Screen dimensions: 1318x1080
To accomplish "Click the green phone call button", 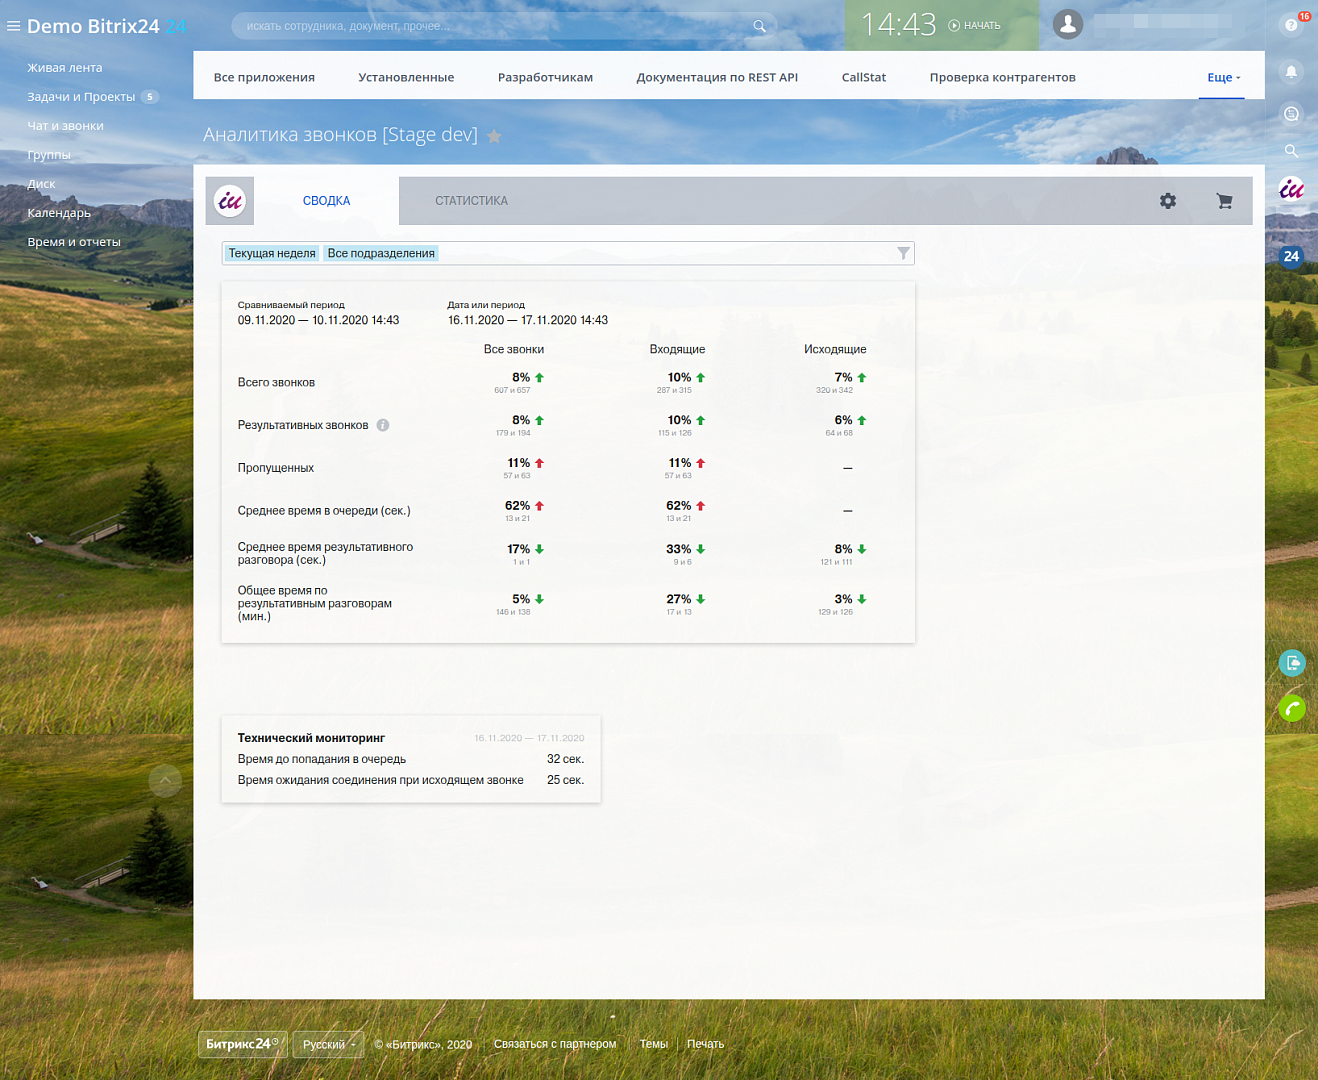I will (x=1291, y=709).
